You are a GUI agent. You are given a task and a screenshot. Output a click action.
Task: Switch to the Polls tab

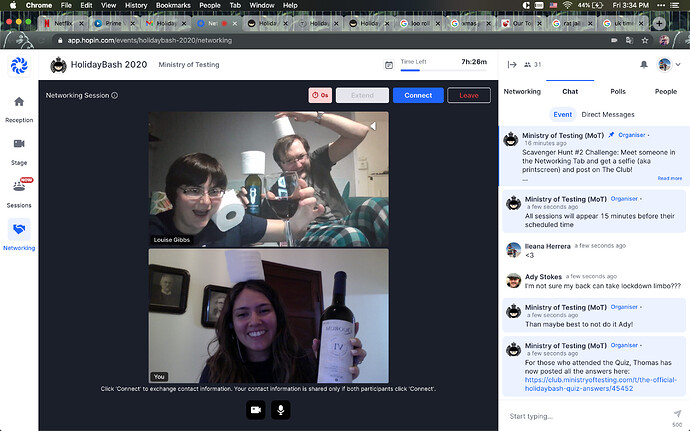tap(618, 92)
